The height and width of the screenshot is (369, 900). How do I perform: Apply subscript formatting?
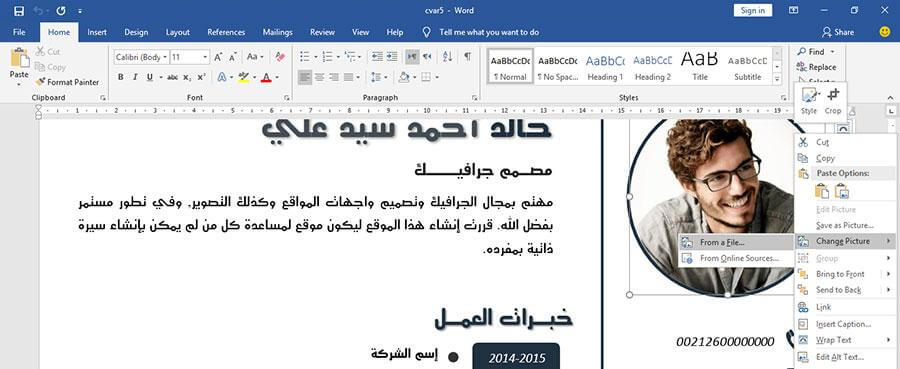[187, 77]
